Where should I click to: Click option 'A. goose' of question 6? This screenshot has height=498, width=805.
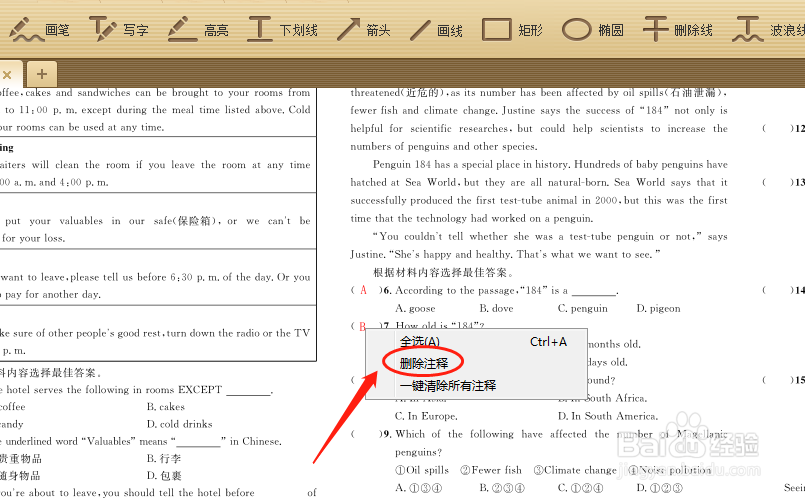tap(415, 309)
